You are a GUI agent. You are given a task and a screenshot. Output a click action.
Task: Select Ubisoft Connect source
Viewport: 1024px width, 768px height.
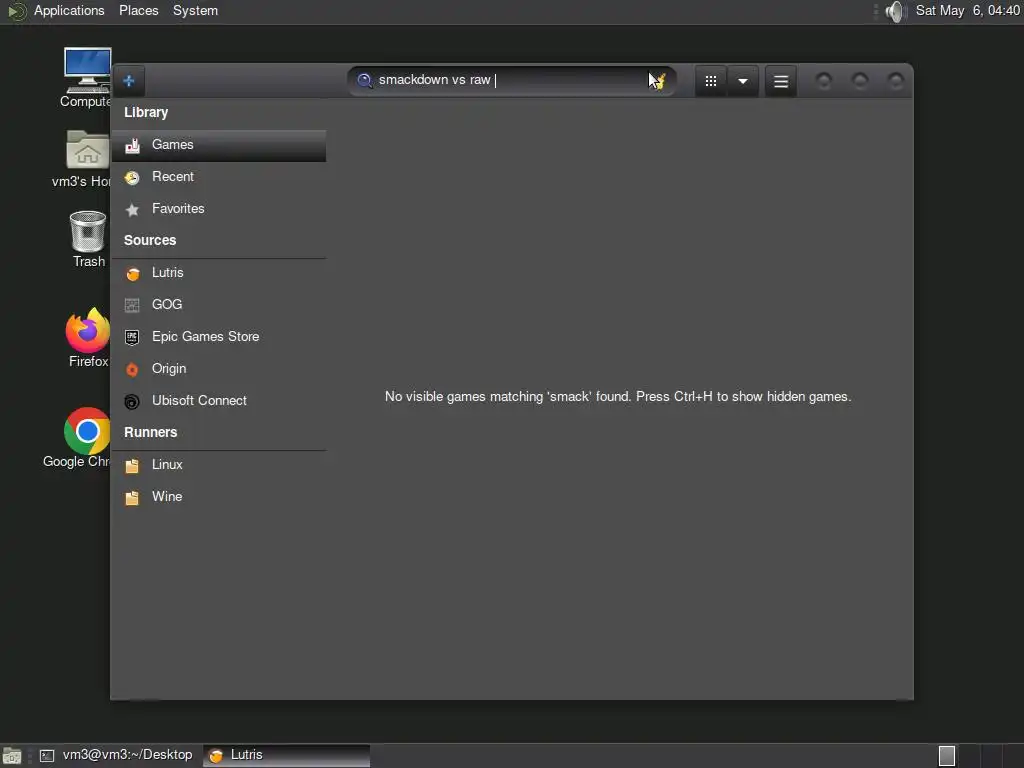219,401
